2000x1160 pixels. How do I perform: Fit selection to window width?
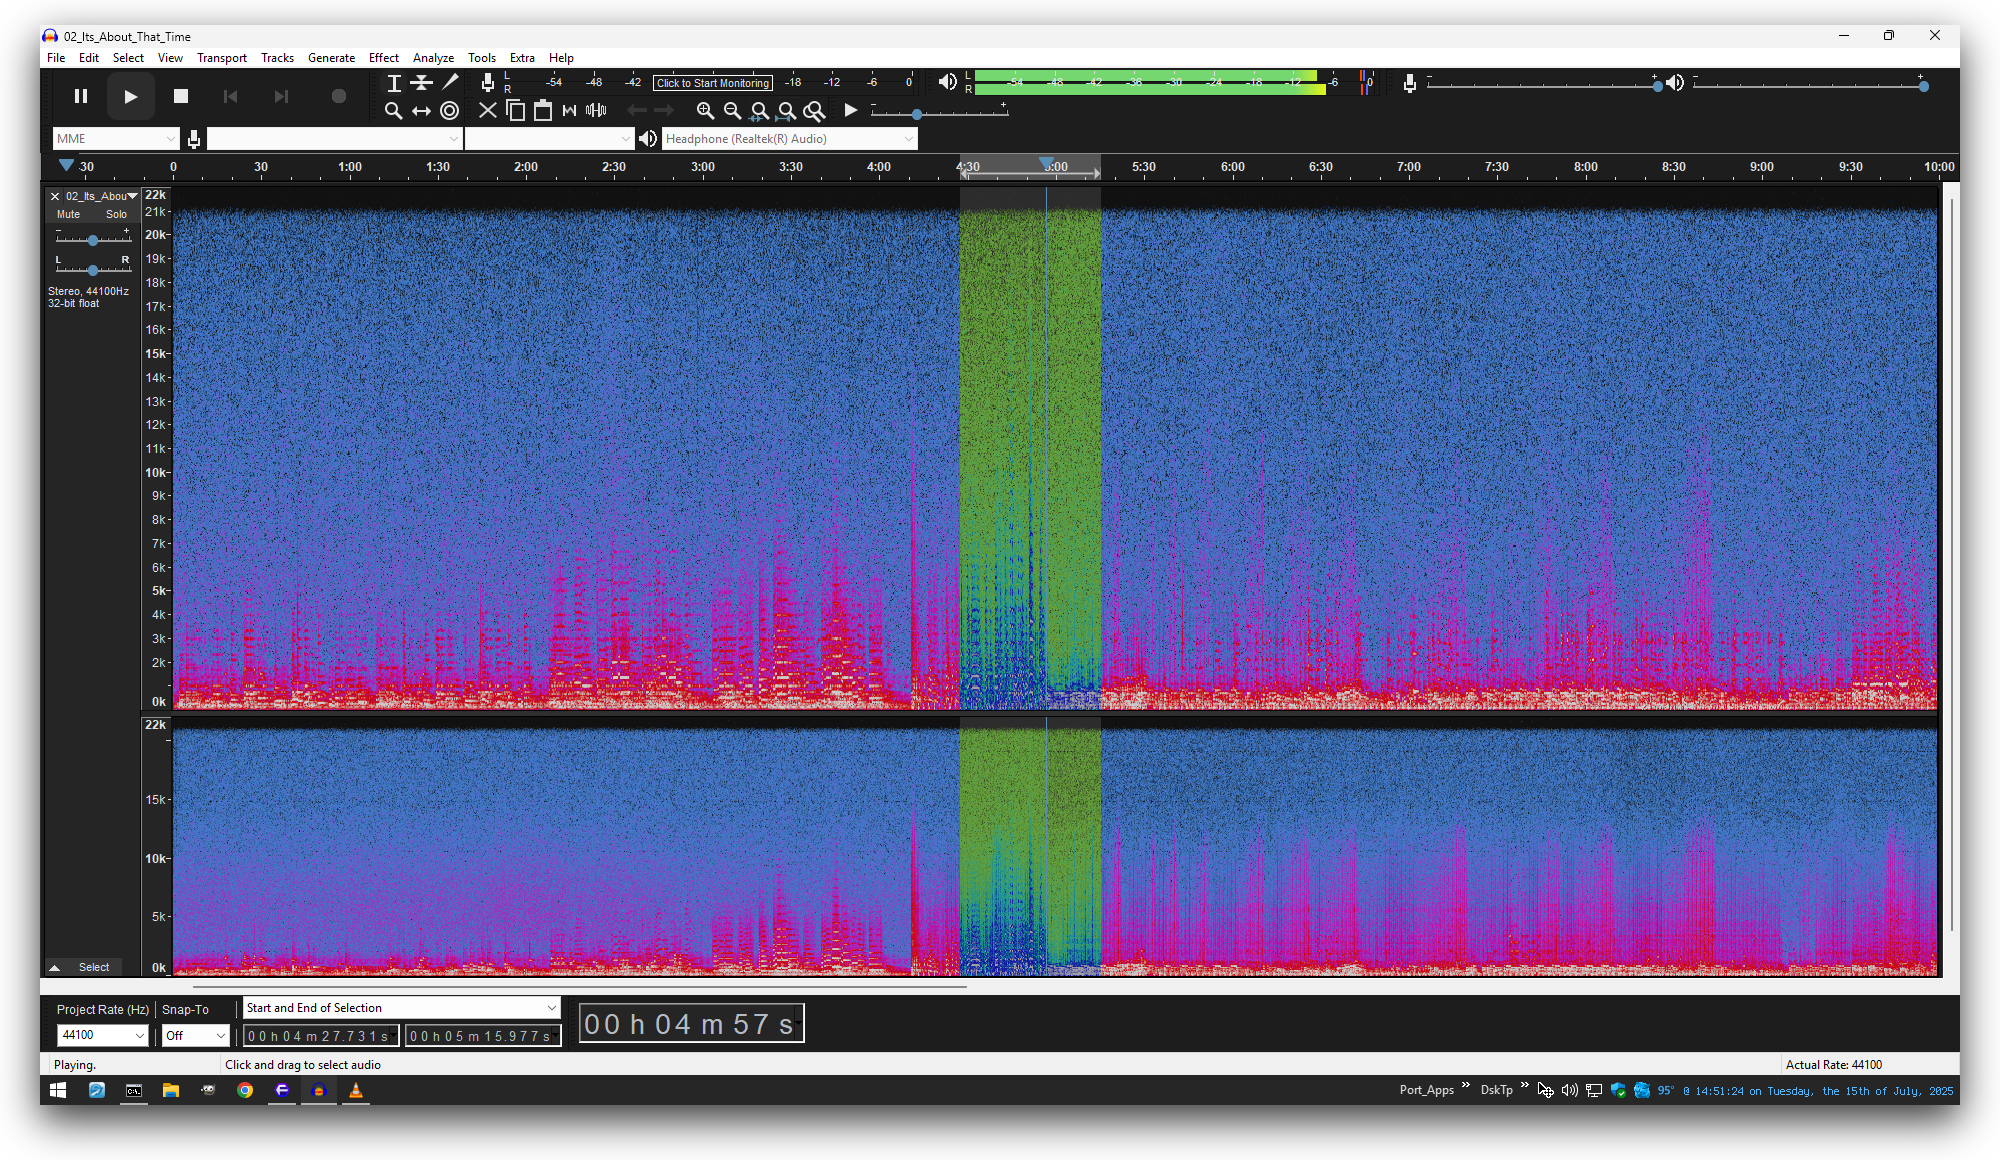click(759, 111)
